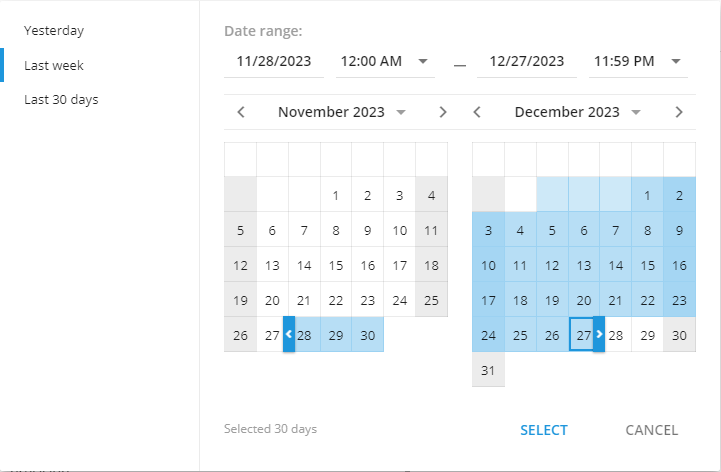
Task: Advance December calendar to next month
Action: (x=679, y=112)
